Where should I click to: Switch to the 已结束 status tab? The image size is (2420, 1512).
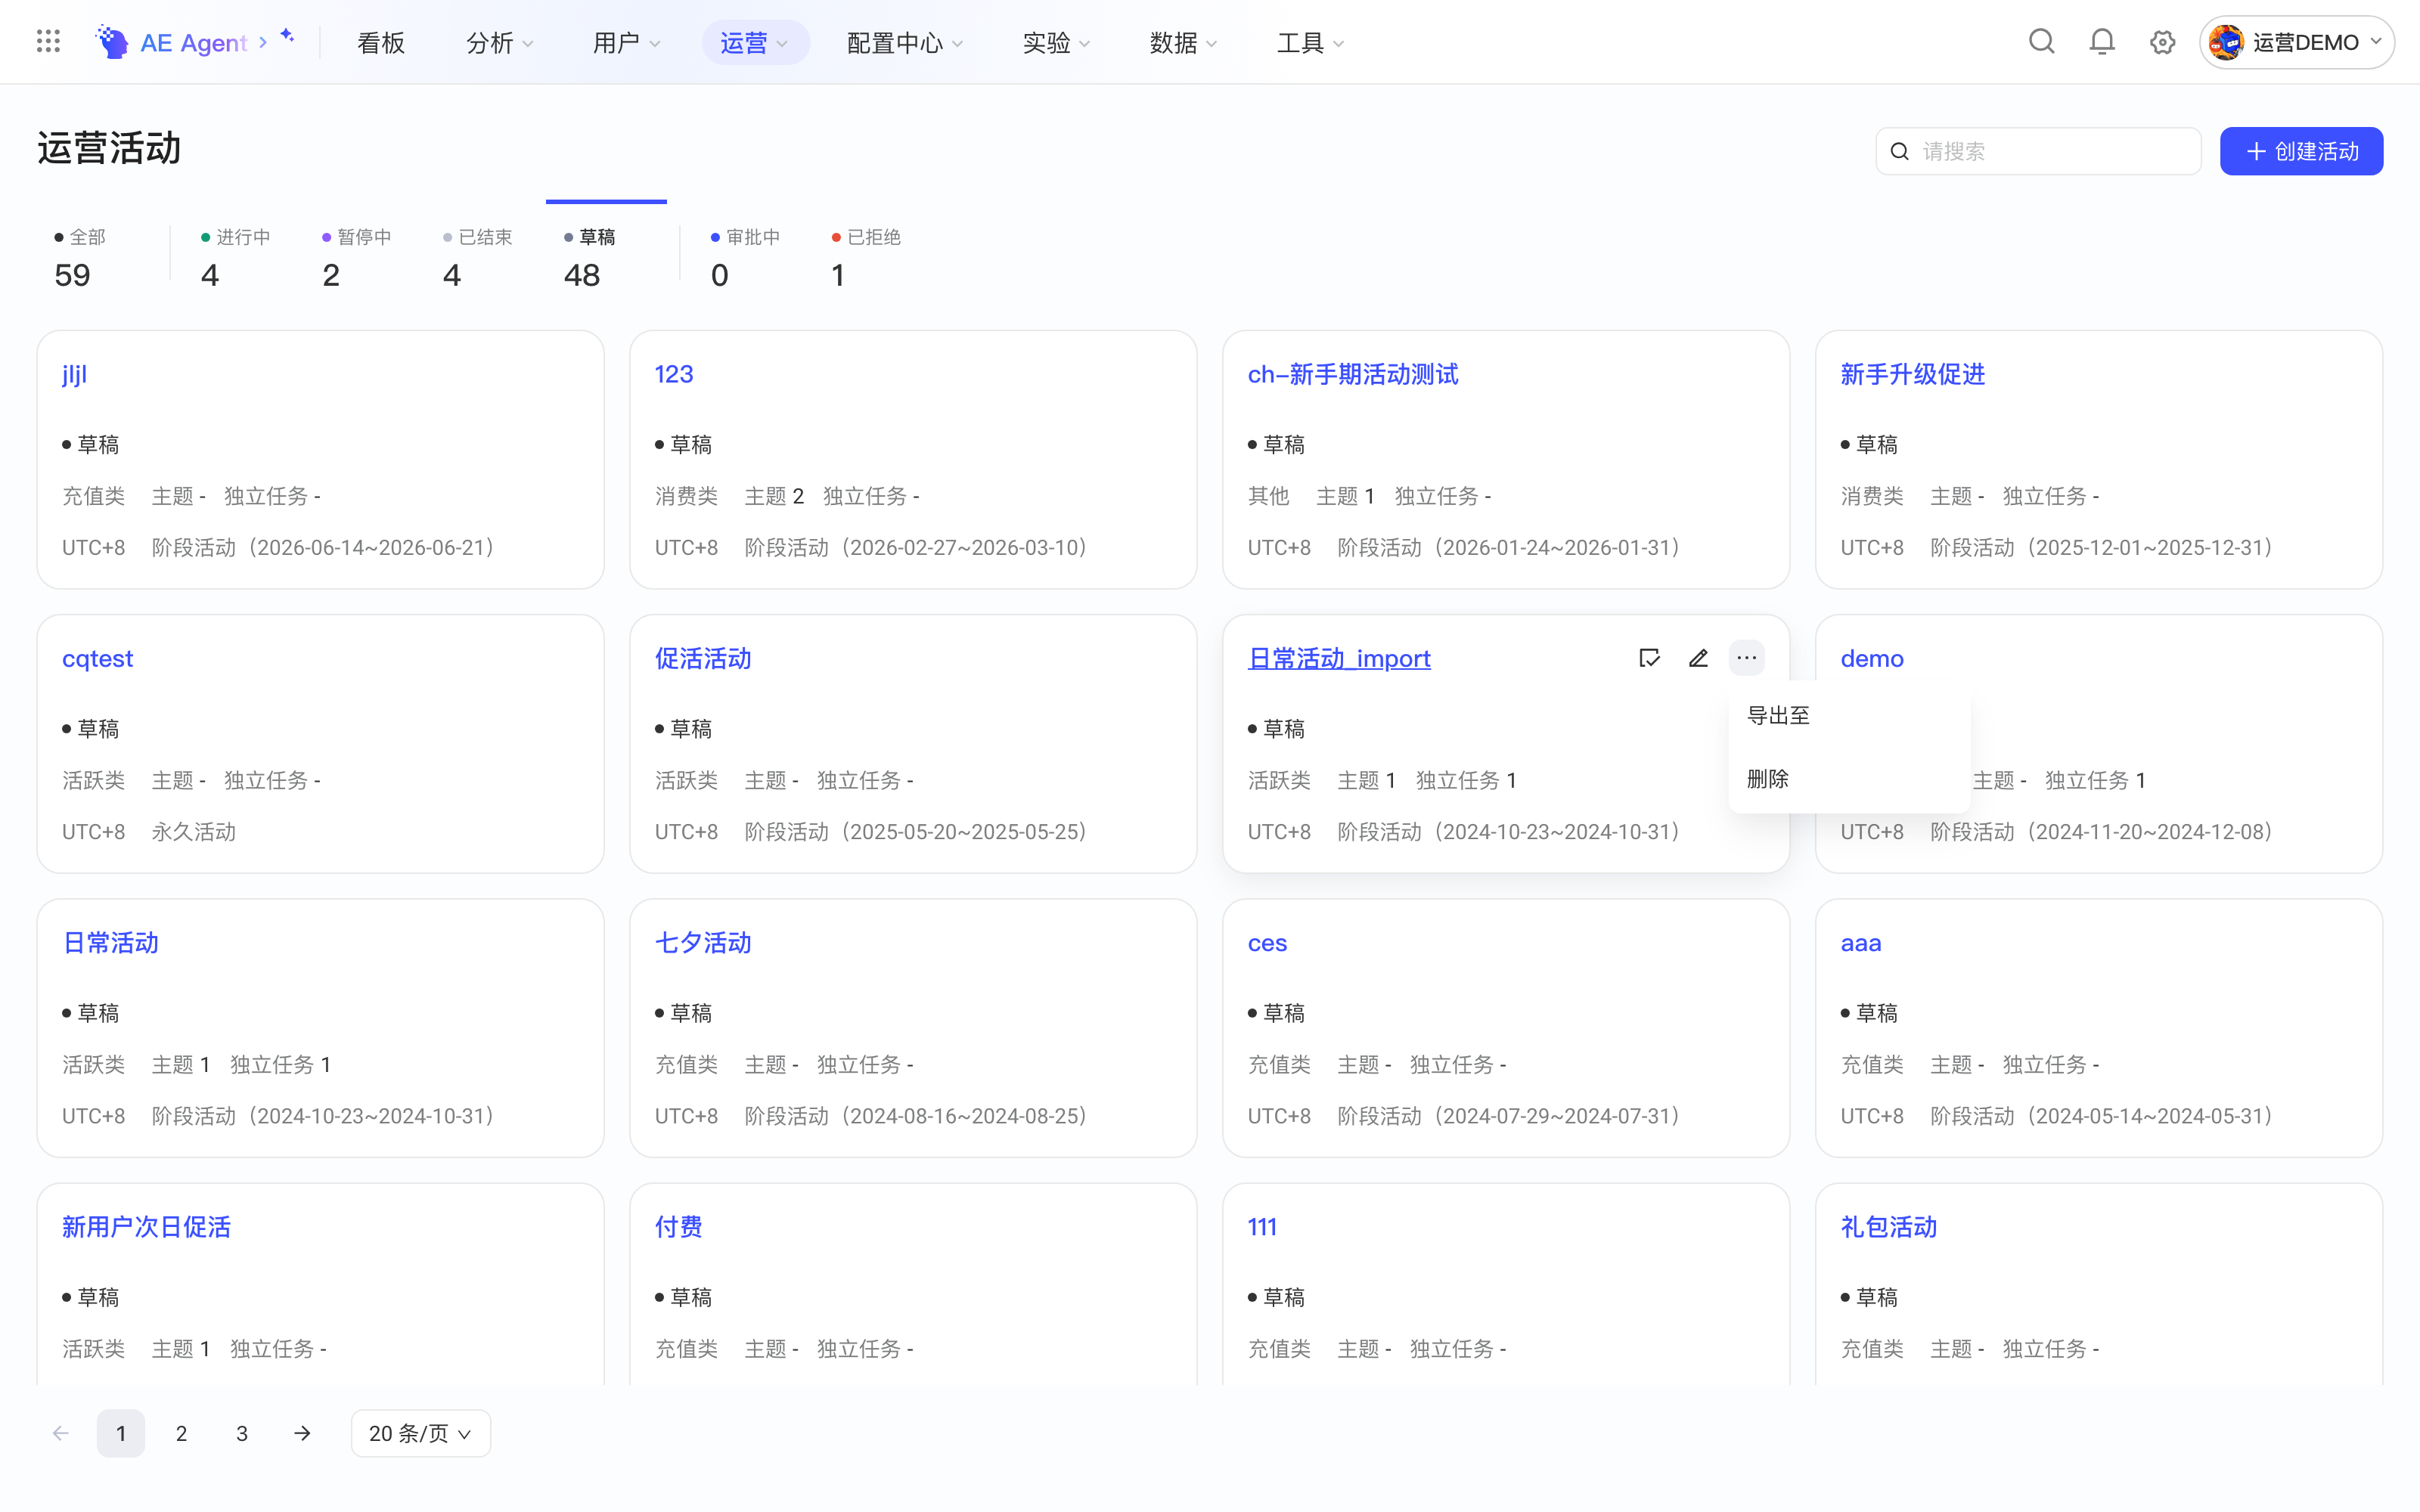tap(478, 258)
